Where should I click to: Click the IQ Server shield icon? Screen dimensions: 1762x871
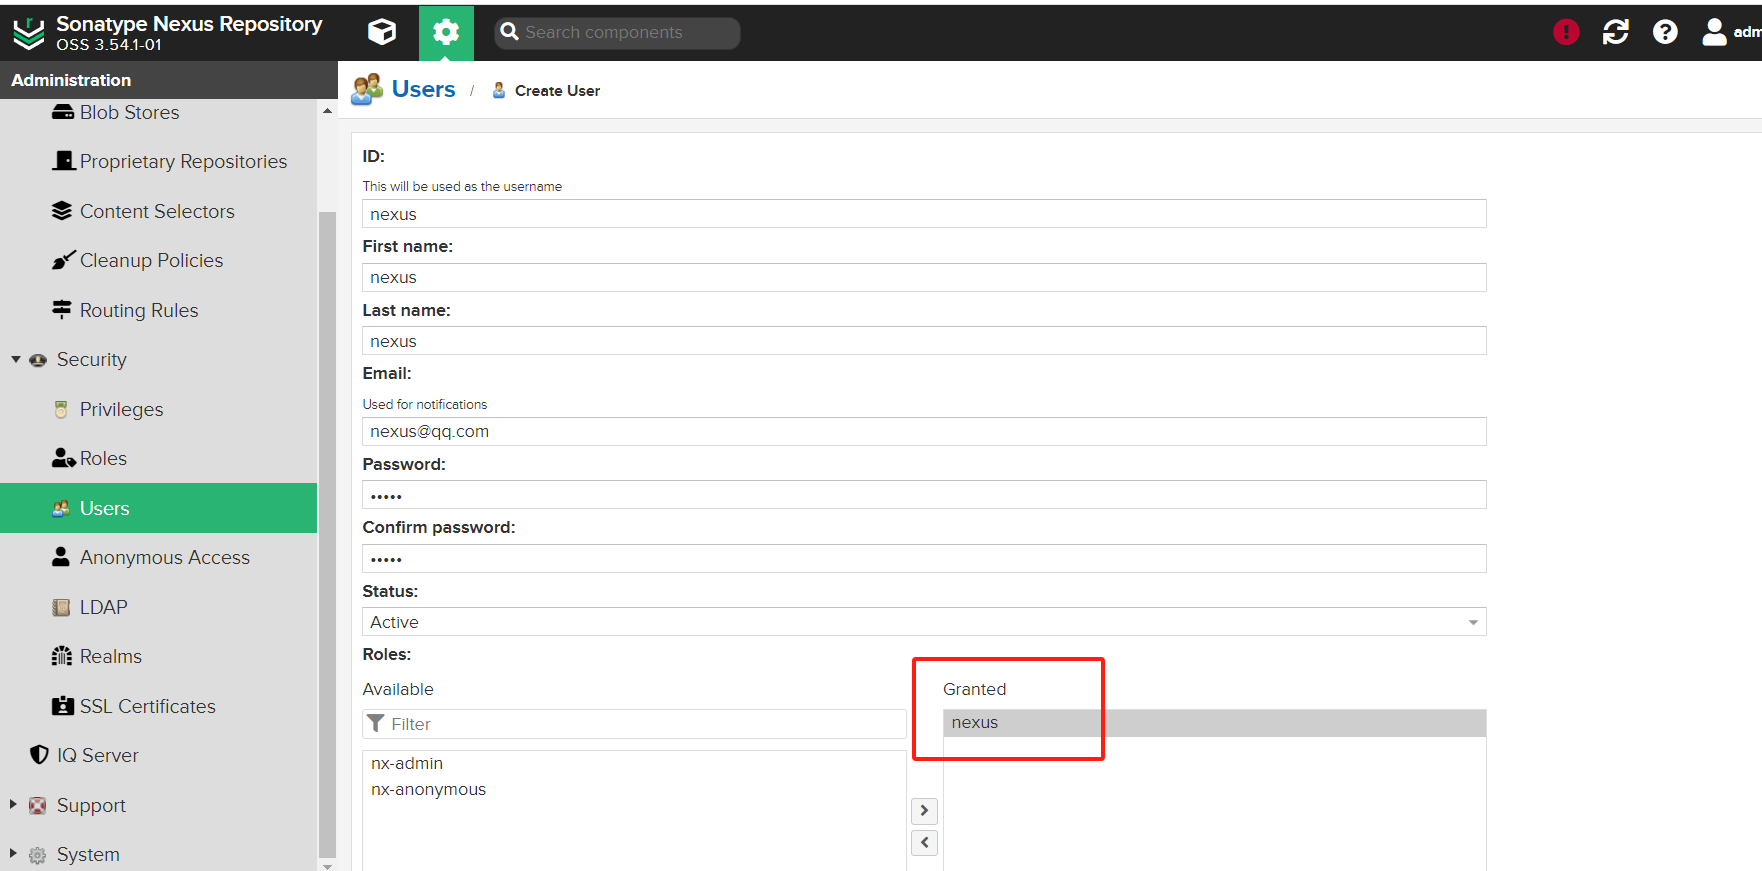(39, 755)
